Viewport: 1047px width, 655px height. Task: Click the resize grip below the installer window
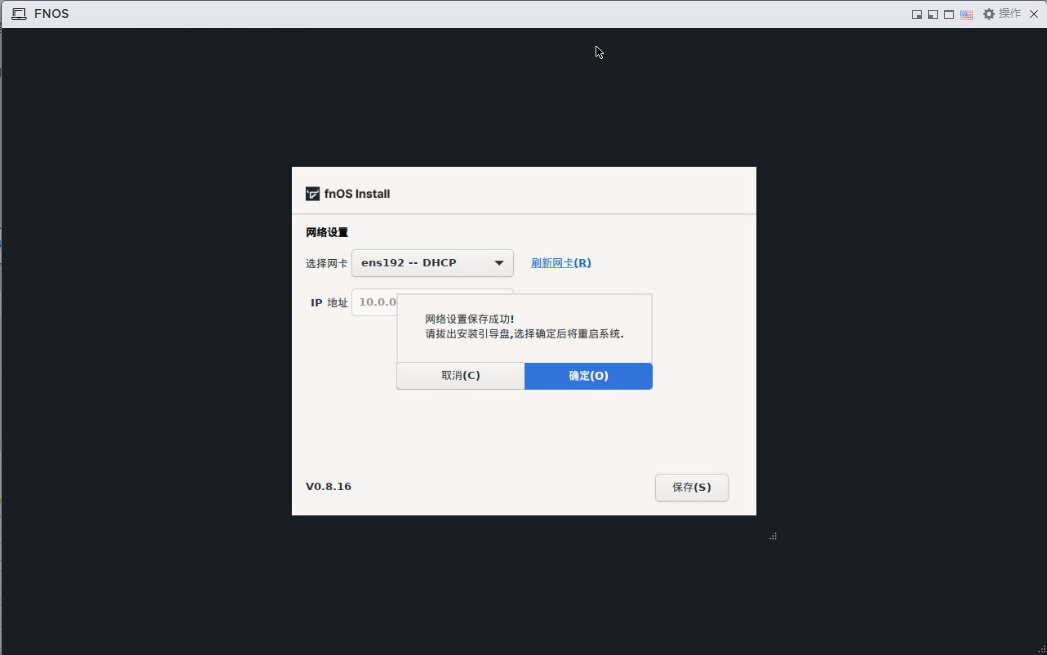773,536
